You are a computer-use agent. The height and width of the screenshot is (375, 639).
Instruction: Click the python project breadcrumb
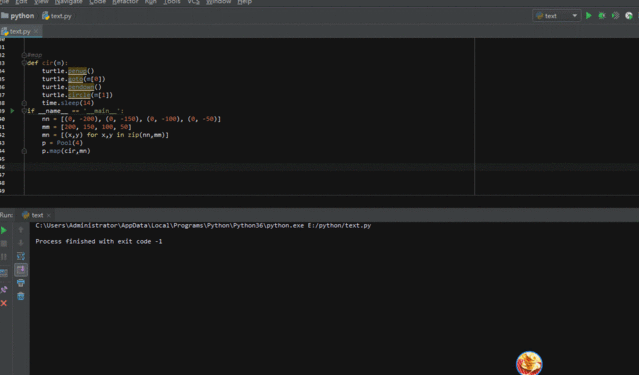point(18,16)
